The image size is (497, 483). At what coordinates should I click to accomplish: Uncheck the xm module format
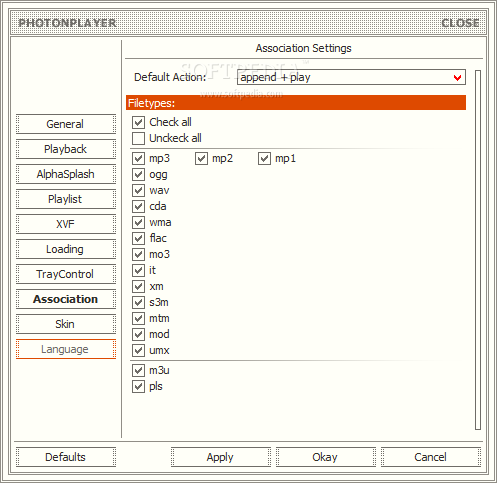point(138,286)
